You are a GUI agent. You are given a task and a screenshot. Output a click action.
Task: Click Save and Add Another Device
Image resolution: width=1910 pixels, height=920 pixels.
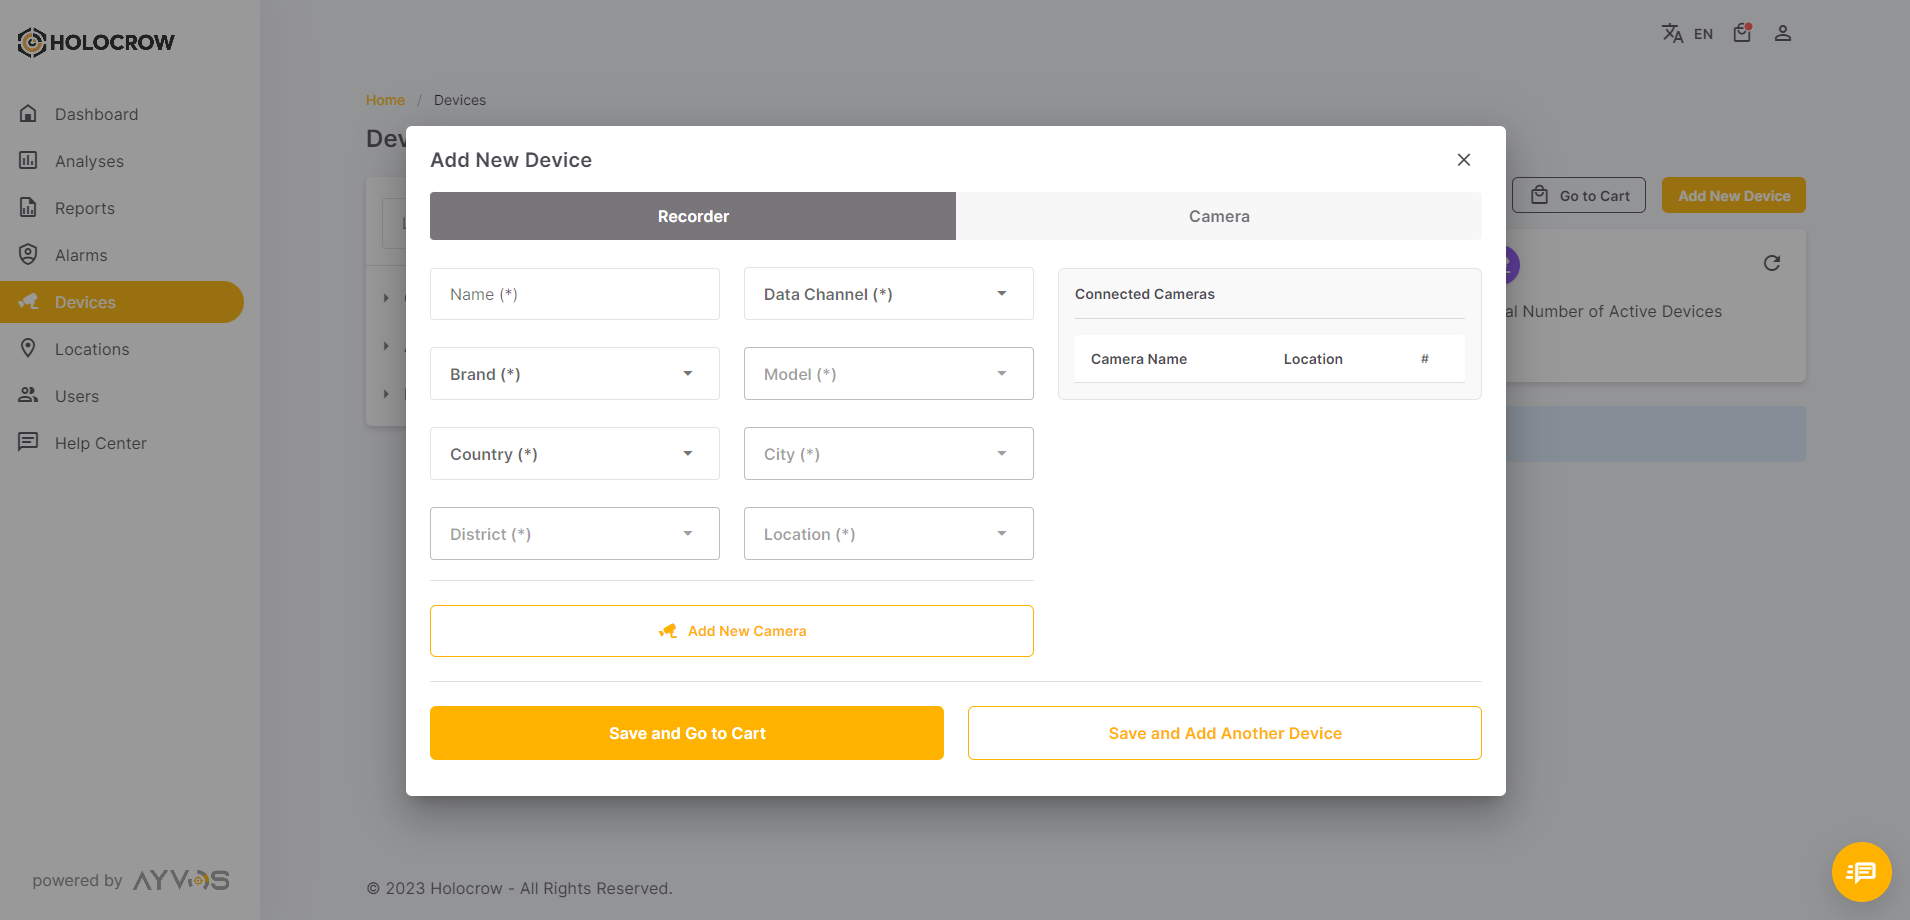(1224, 733)
